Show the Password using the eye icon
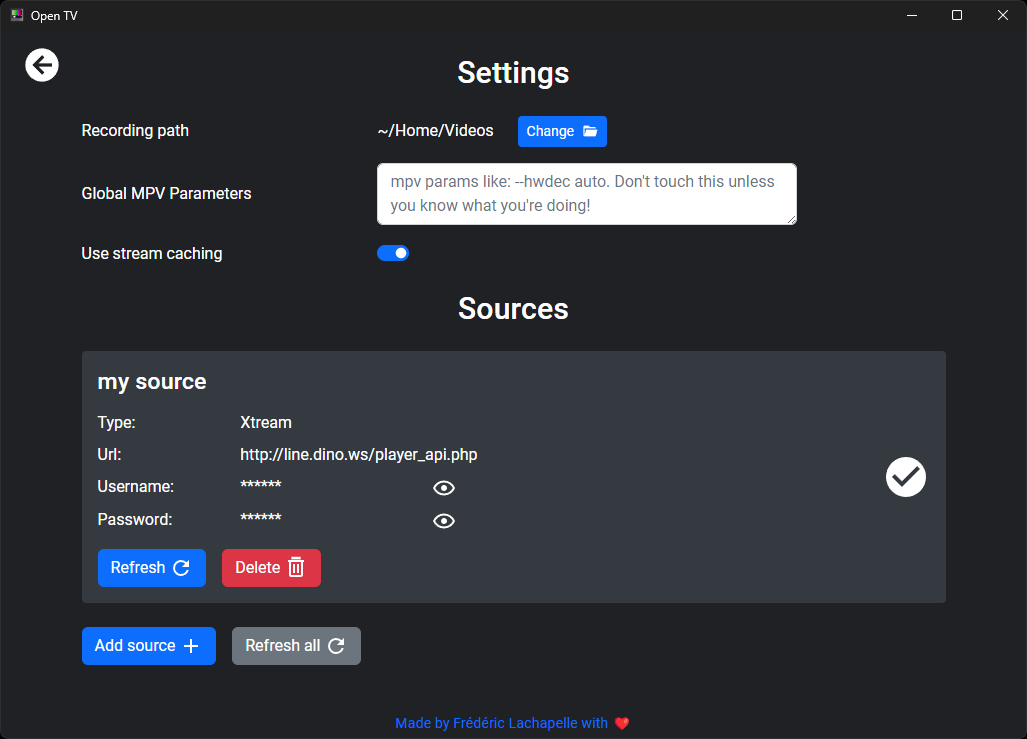 444,520
